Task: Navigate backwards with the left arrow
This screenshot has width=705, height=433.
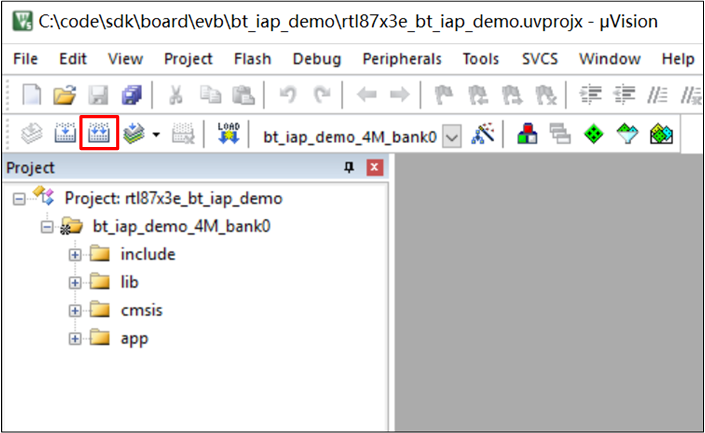Action: (366, 95)
